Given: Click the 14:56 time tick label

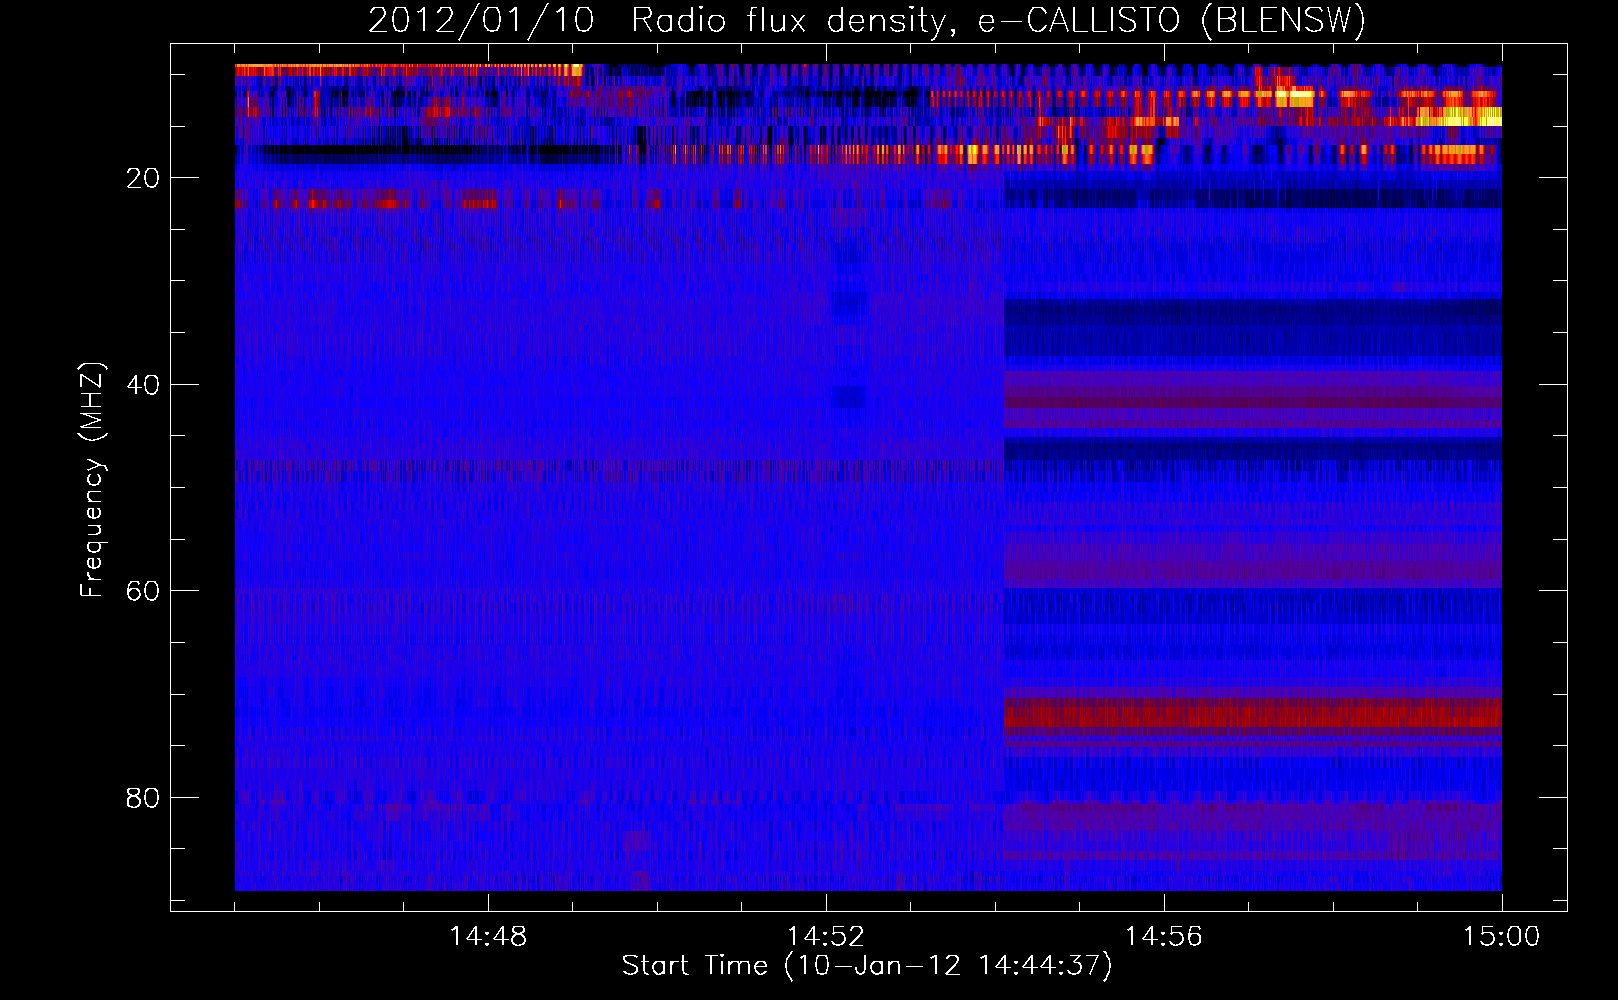Looking at the screenshot, I should 1163,937.
